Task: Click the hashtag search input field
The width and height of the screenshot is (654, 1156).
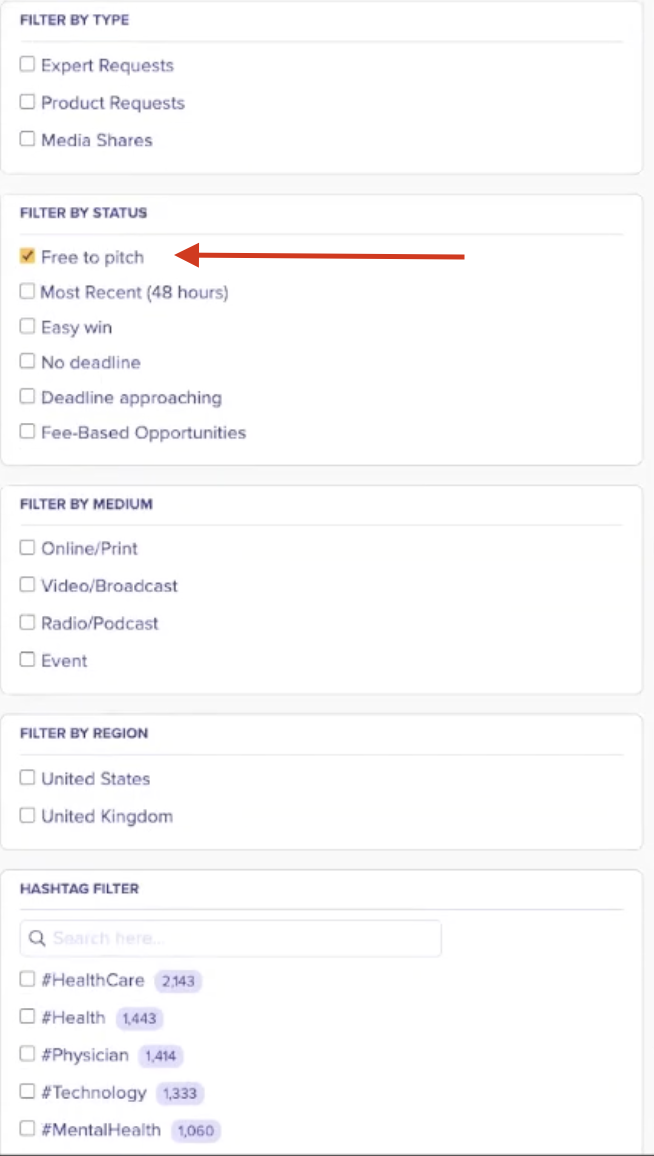Action: [240, 939]
